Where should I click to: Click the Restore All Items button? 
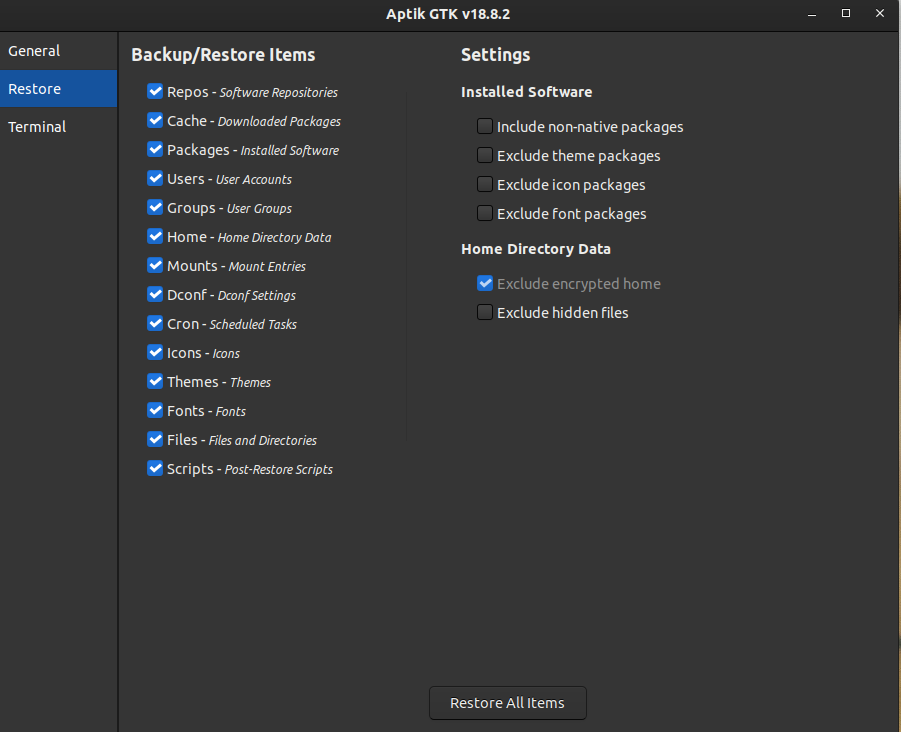click(508, 703)
